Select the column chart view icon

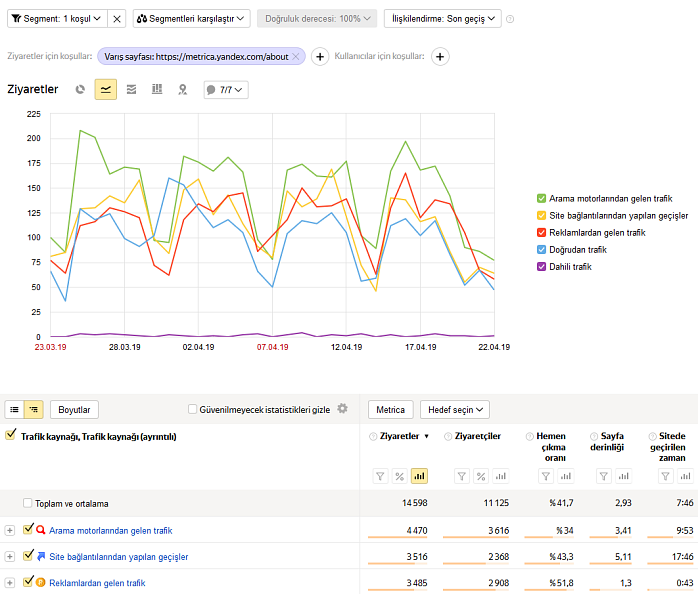(157, 90)
